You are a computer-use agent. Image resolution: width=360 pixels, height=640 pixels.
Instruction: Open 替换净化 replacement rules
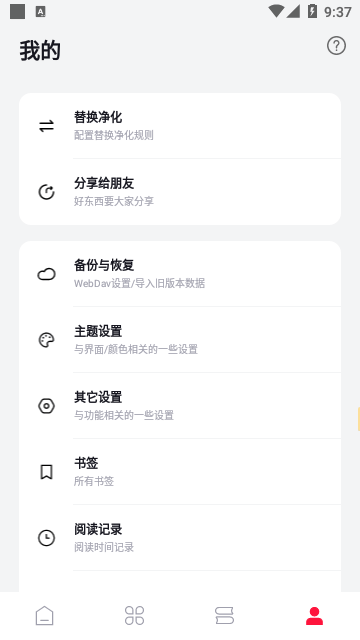click(x=180, y=126)
